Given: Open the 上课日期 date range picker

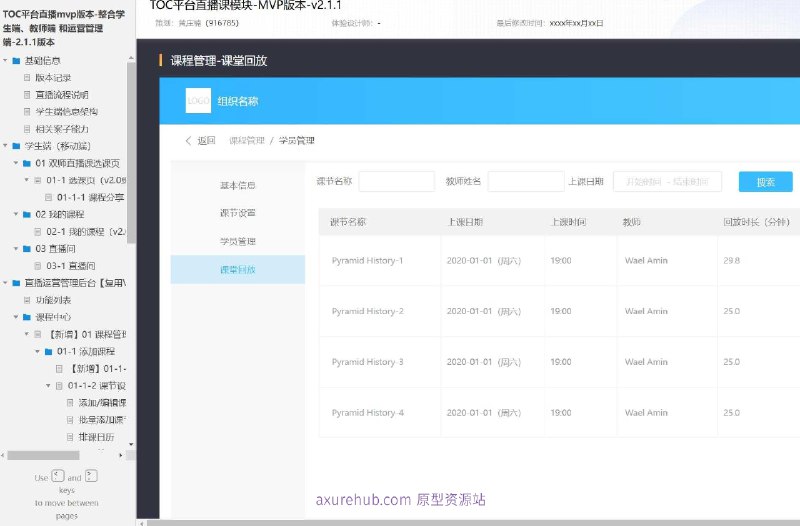Looking at the screenshot, I should [667, 181].
